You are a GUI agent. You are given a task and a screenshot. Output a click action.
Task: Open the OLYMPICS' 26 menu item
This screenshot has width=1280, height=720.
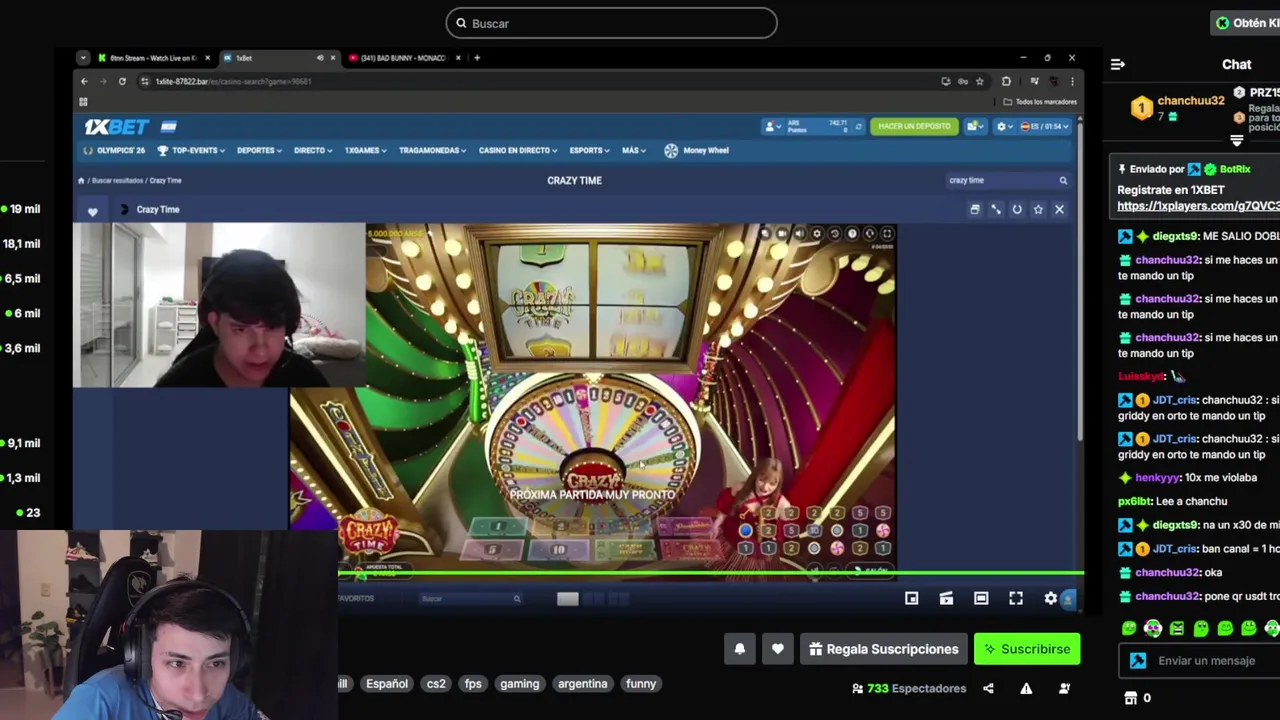[x=114, y=150]
